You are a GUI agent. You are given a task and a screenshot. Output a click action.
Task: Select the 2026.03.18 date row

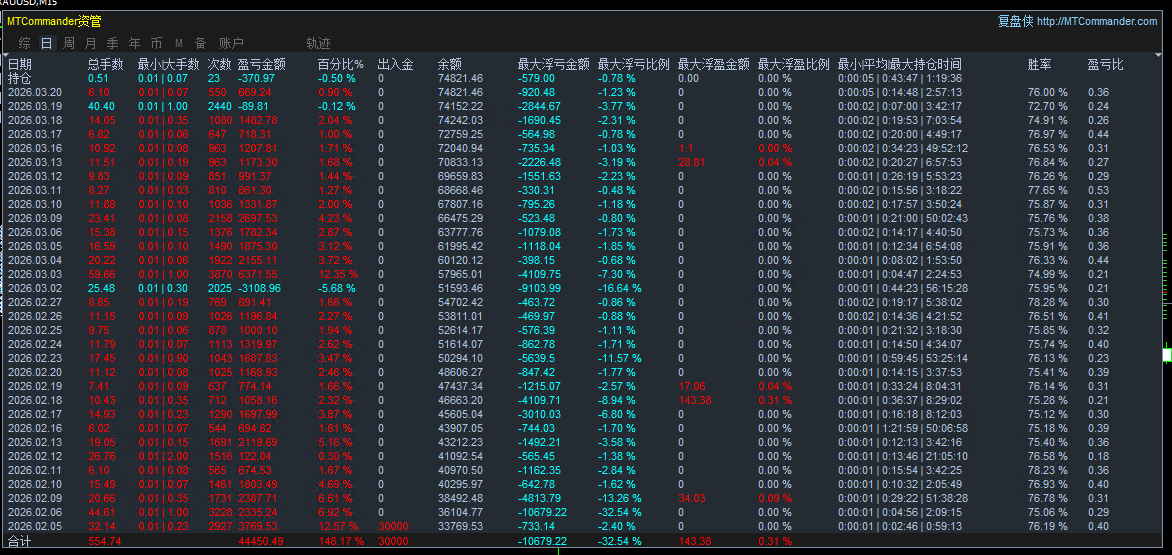coord(35,120)
